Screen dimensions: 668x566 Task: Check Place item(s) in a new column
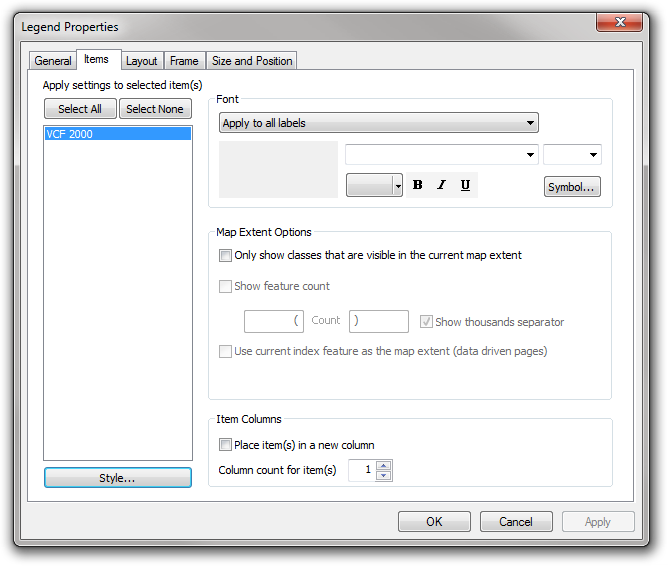(225, 445)
